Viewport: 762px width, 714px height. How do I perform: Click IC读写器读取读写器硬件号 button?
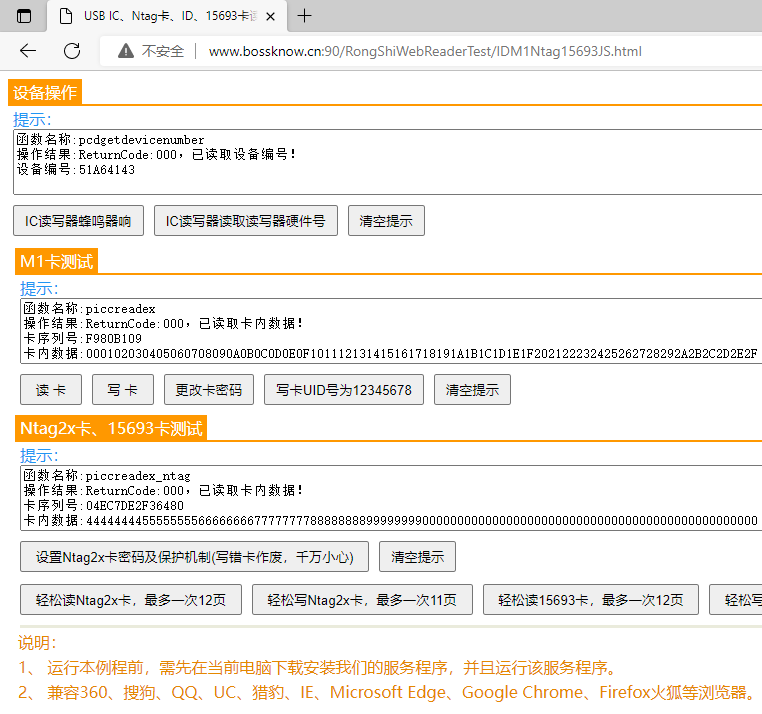tap(245, 221)
